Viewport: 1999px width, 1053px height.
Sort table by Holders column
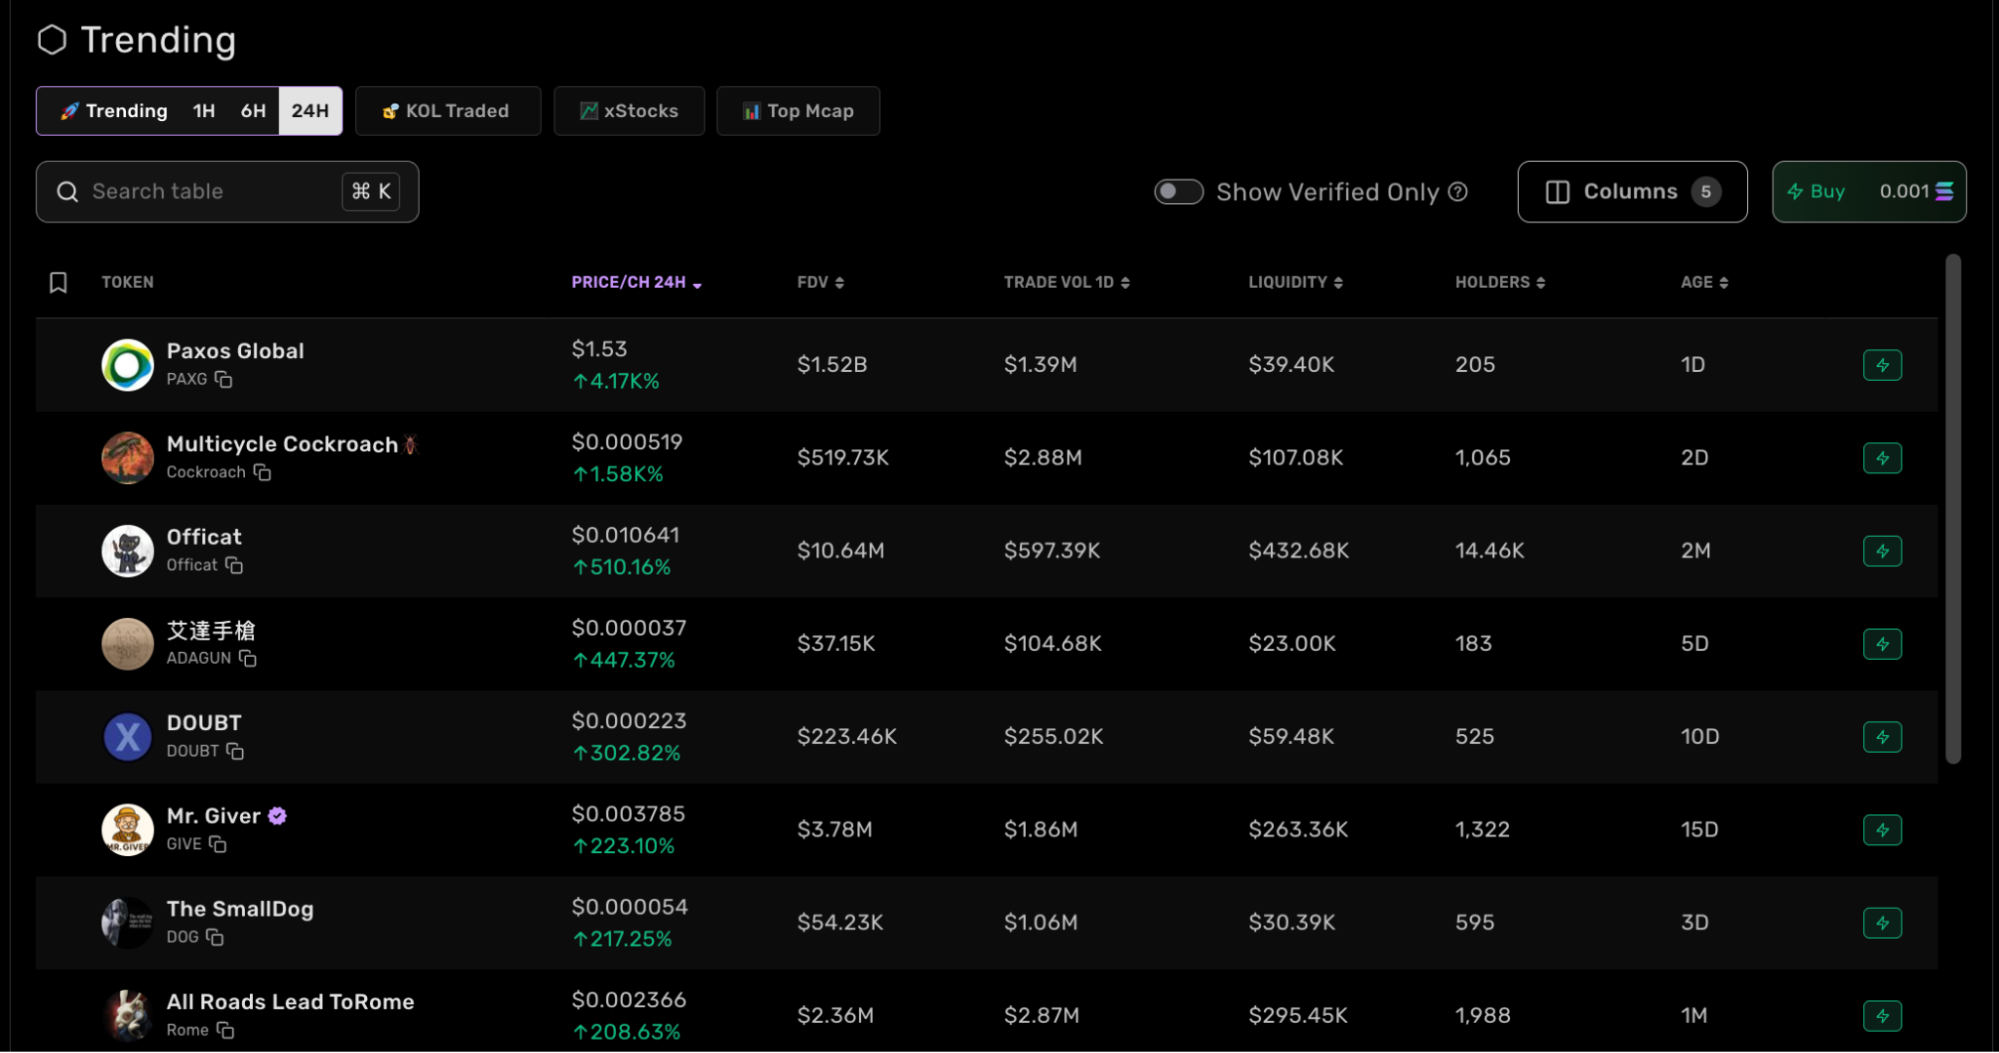click(1499, 283)
